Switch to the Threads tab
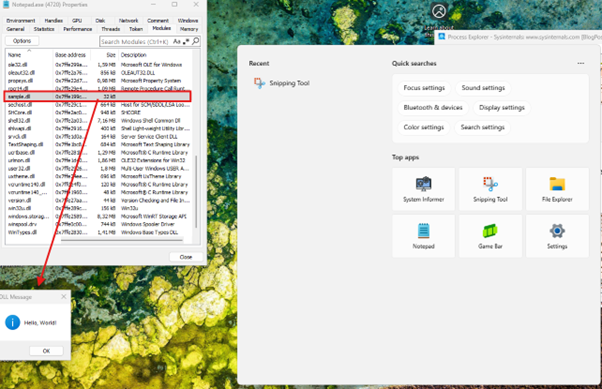Image resolution: width=602 pixels, height=389 pixels. [110, 29]
